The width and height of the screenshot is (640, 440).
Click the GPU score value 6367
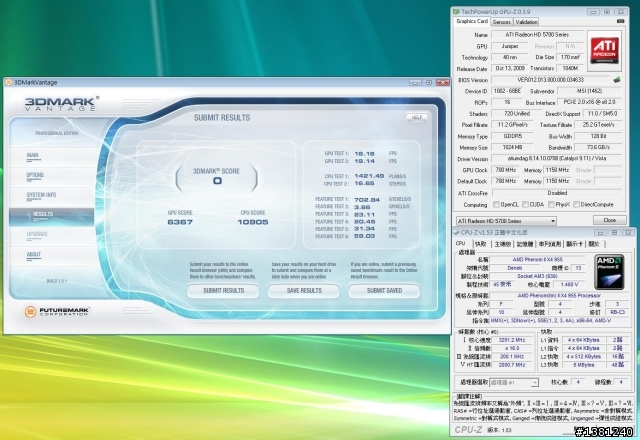pyautogui.click(x=180, y=222)
